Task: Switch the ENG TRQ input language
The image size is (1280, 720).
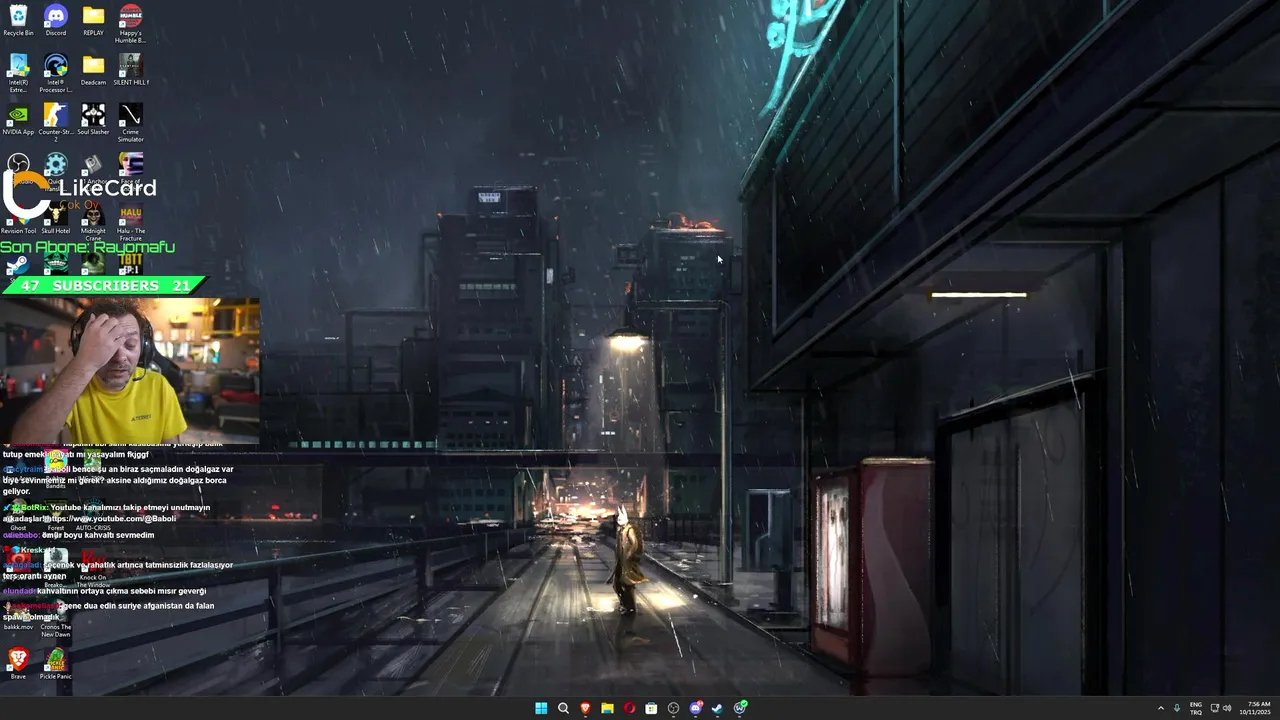Action: [x=1195, y=708]
